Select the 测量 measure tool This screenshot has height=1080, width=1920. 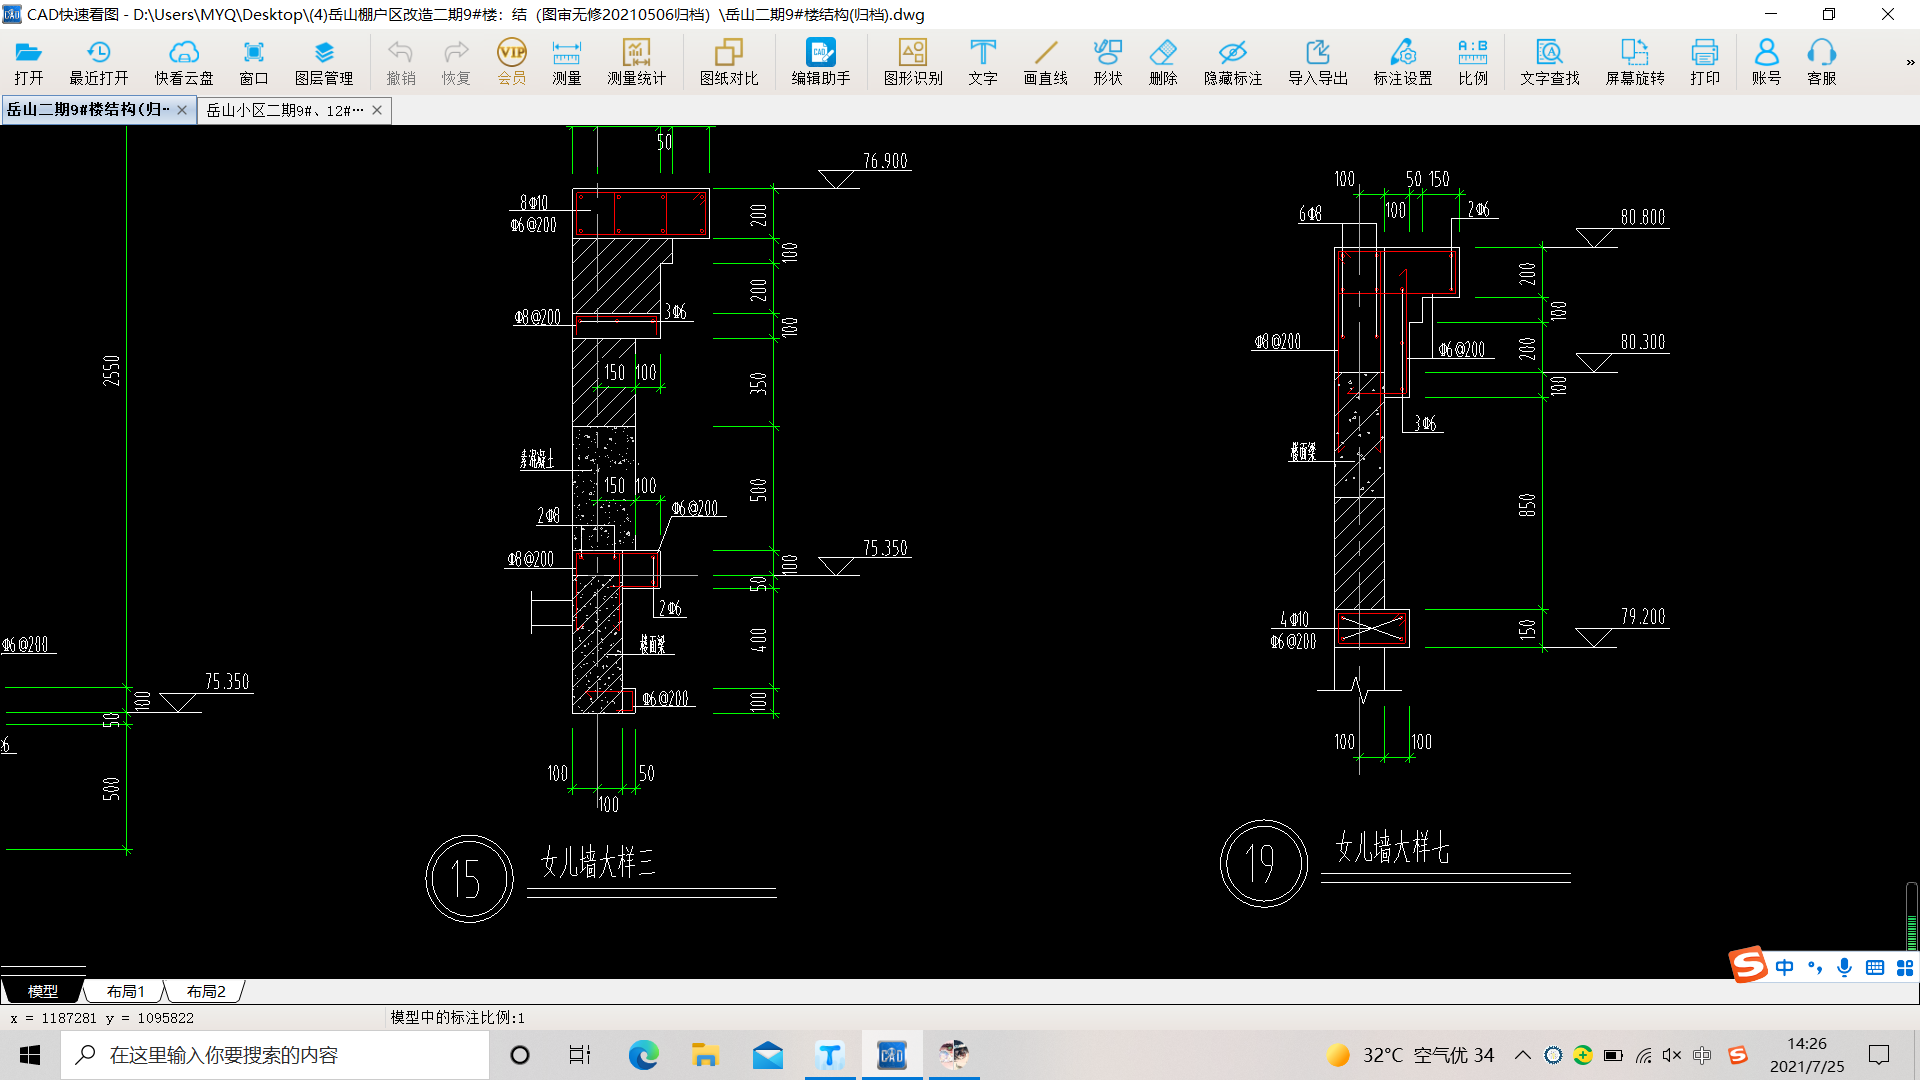pyautogui.click(x=567, y=62)
